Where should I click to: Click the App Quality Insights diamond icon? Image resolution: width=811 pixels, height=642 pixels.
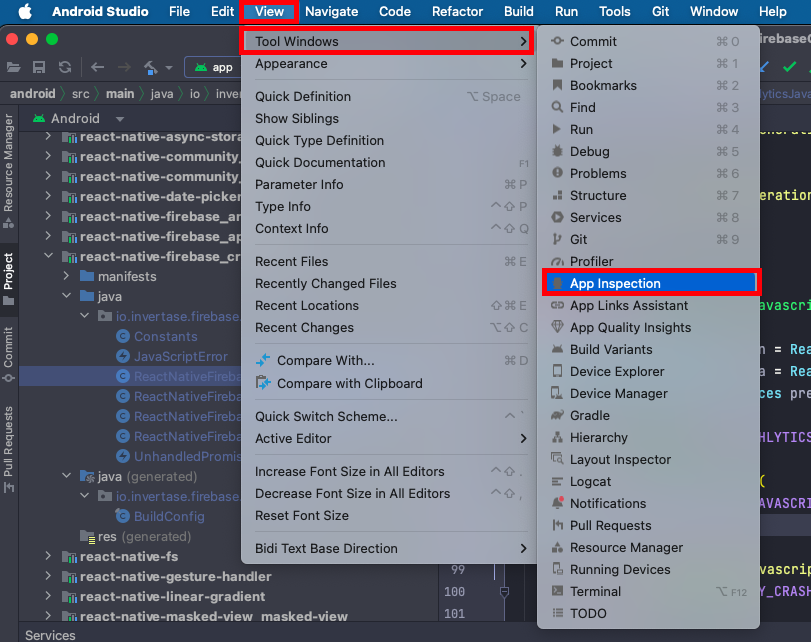point(557,327)
